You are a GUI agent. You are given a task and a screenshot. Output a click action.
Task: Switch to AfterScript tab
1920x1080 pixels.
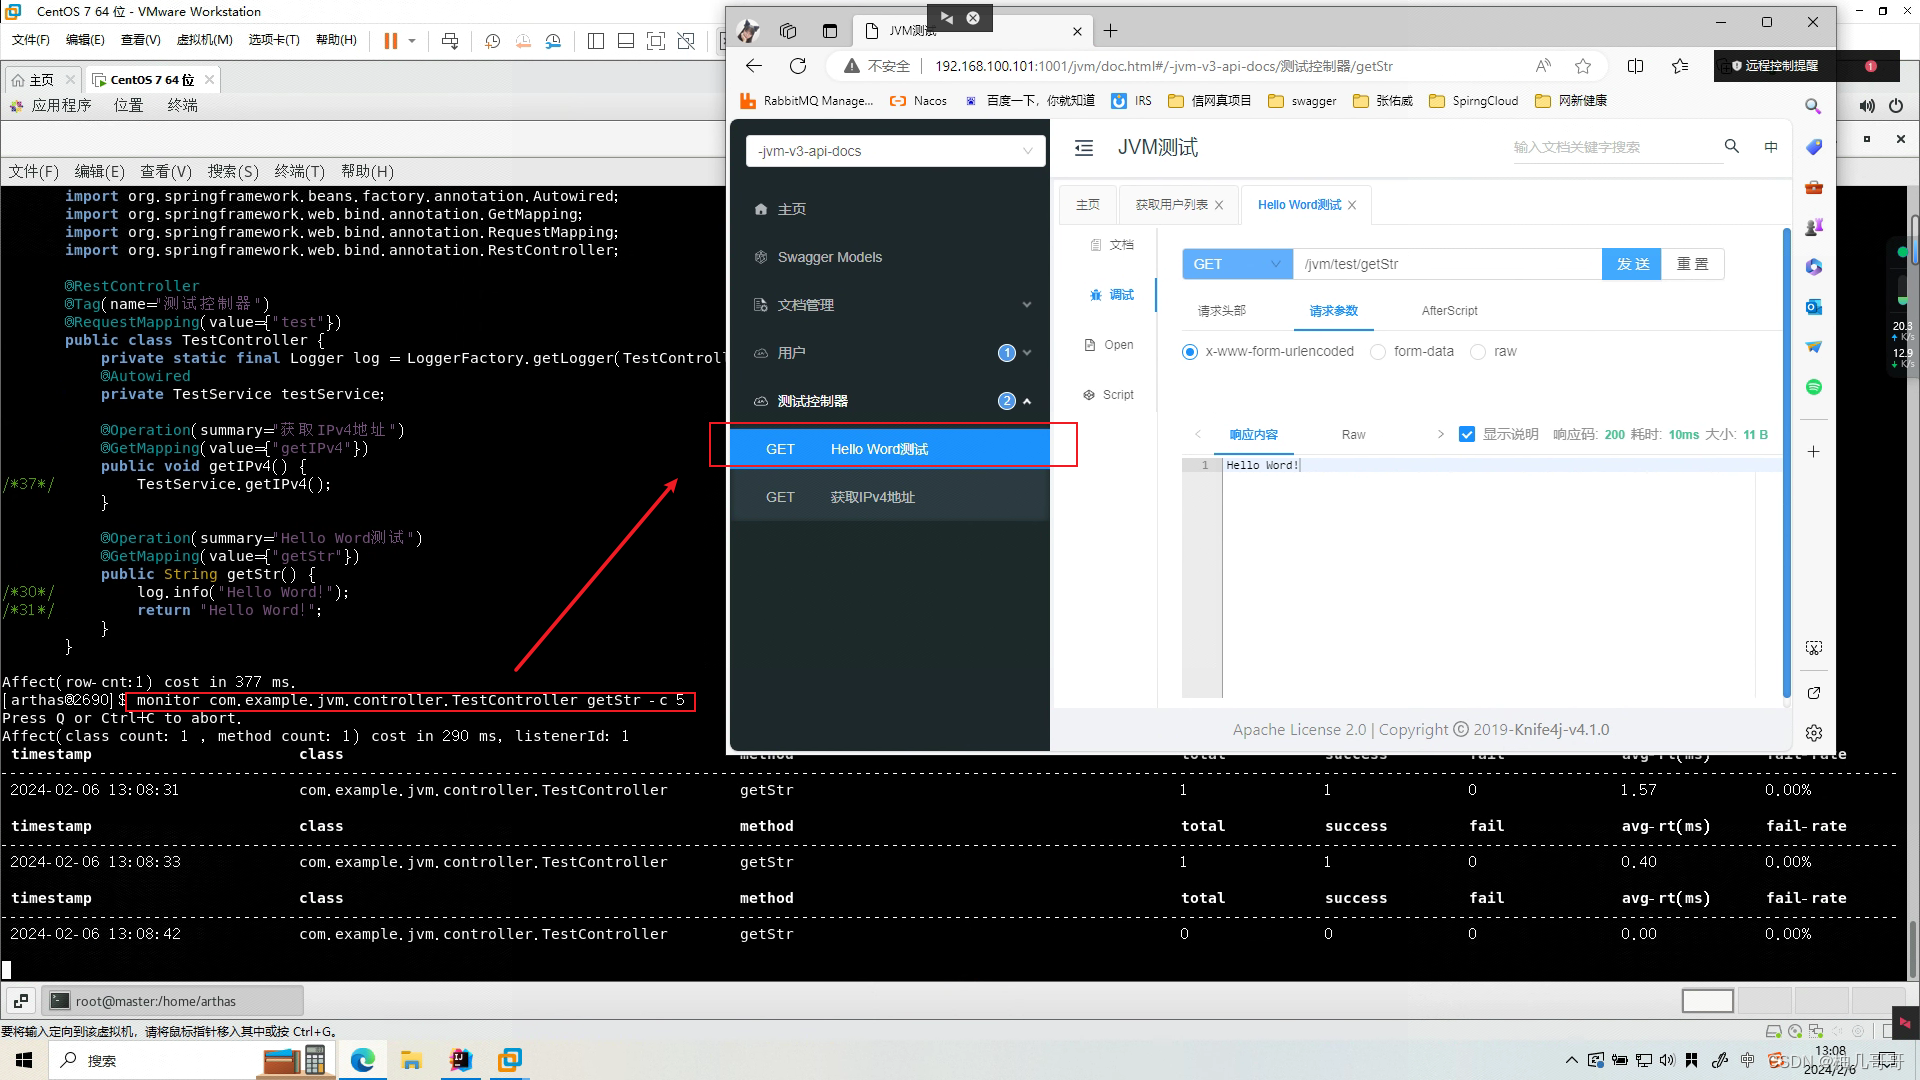point(1449,311)
